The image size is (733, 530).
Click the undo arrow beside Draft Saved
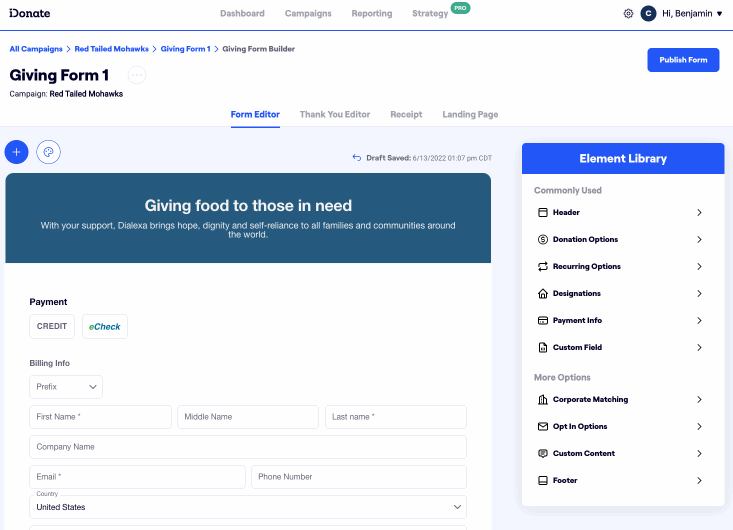click(x=357, y=158)
